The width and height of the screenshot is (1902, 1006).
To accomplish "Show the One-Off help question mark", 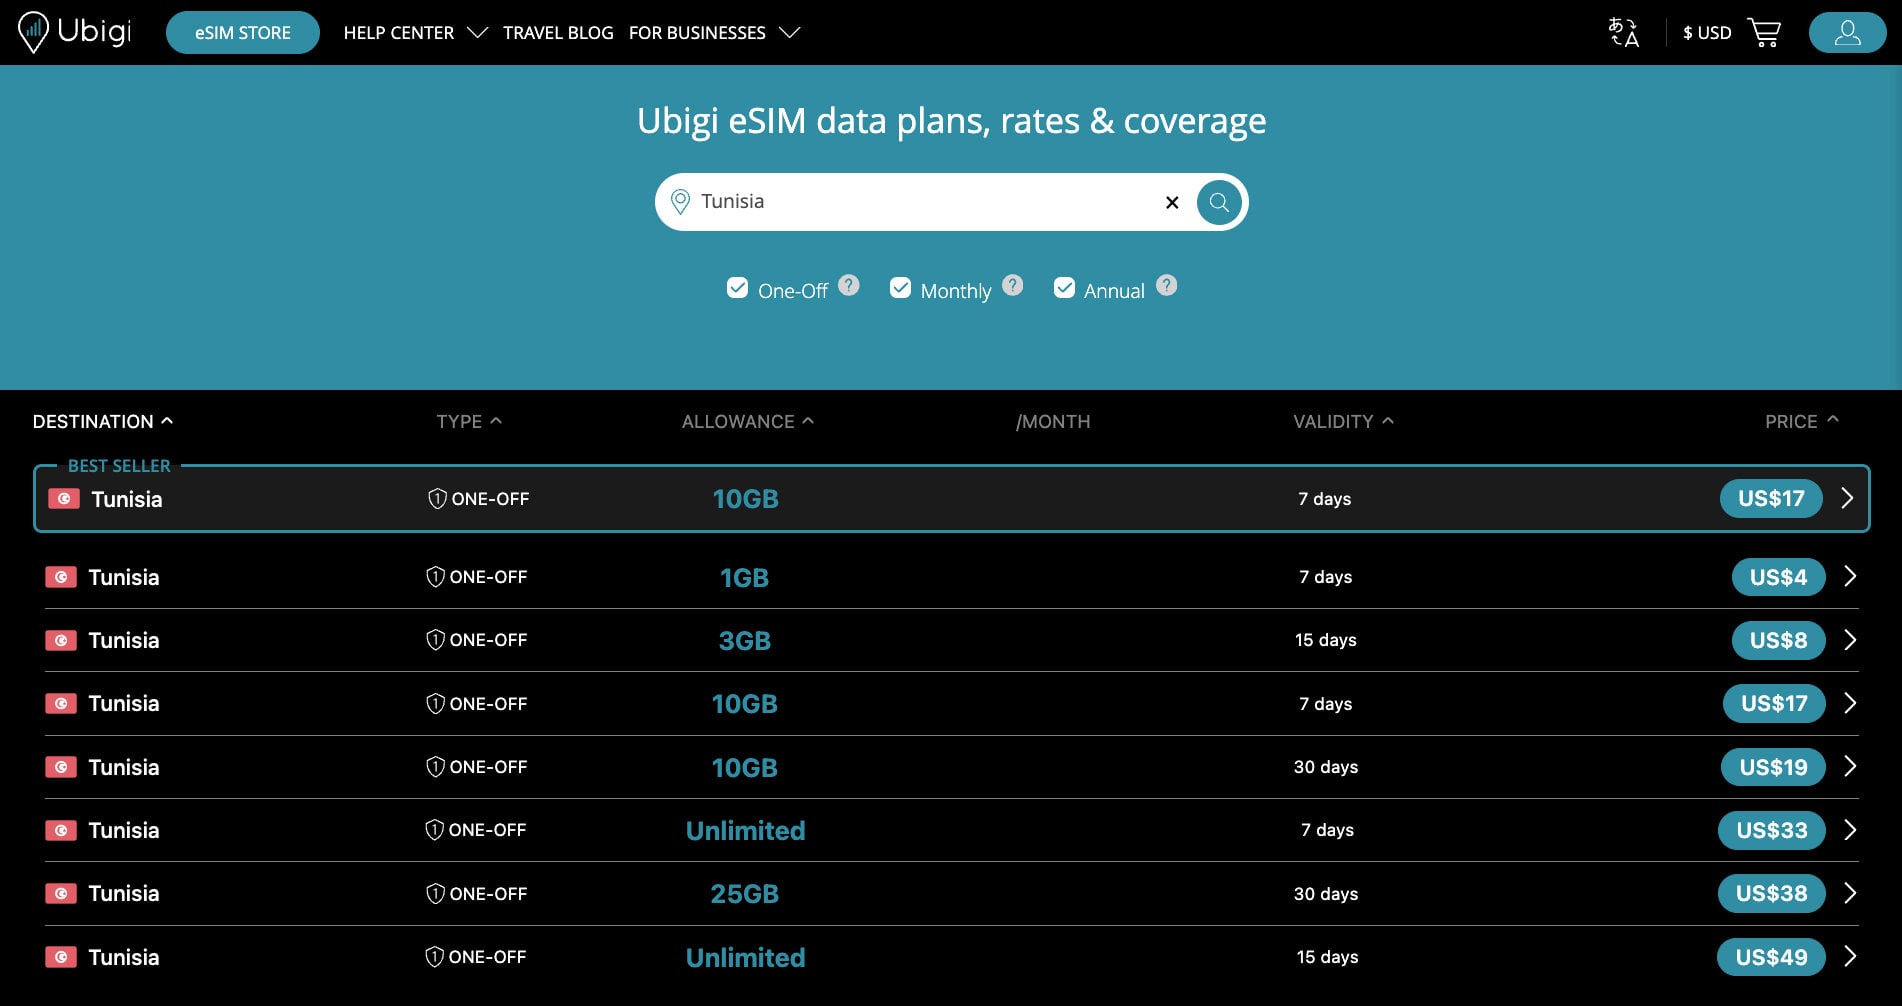I will (x=849, y=285).
